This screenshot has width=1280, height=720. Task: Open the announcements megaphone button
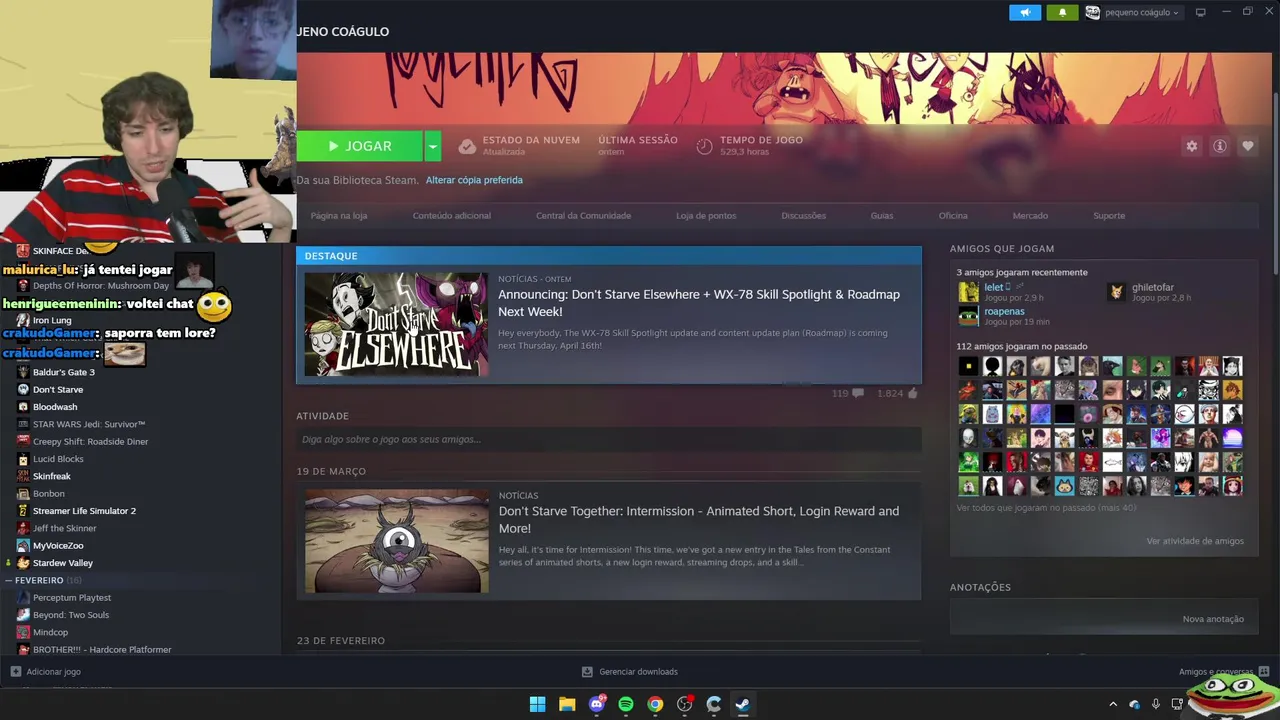pos(1025,12)
